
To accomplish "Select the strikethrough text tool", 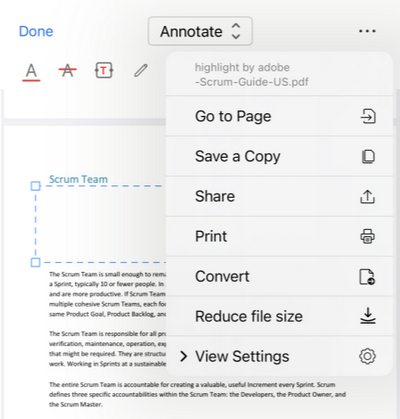I will tap(68, 71).
